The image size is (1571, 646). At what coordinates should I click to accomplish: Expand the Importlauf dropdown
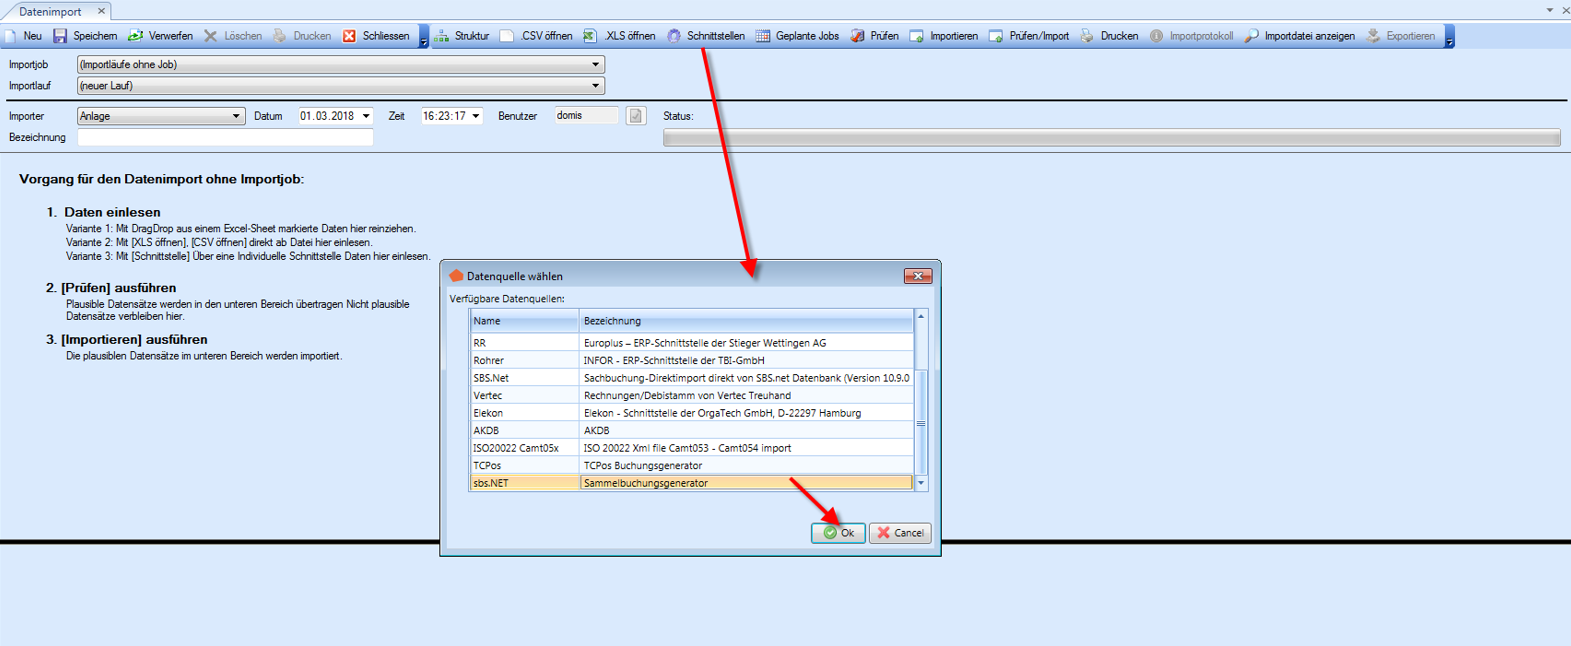595,86
